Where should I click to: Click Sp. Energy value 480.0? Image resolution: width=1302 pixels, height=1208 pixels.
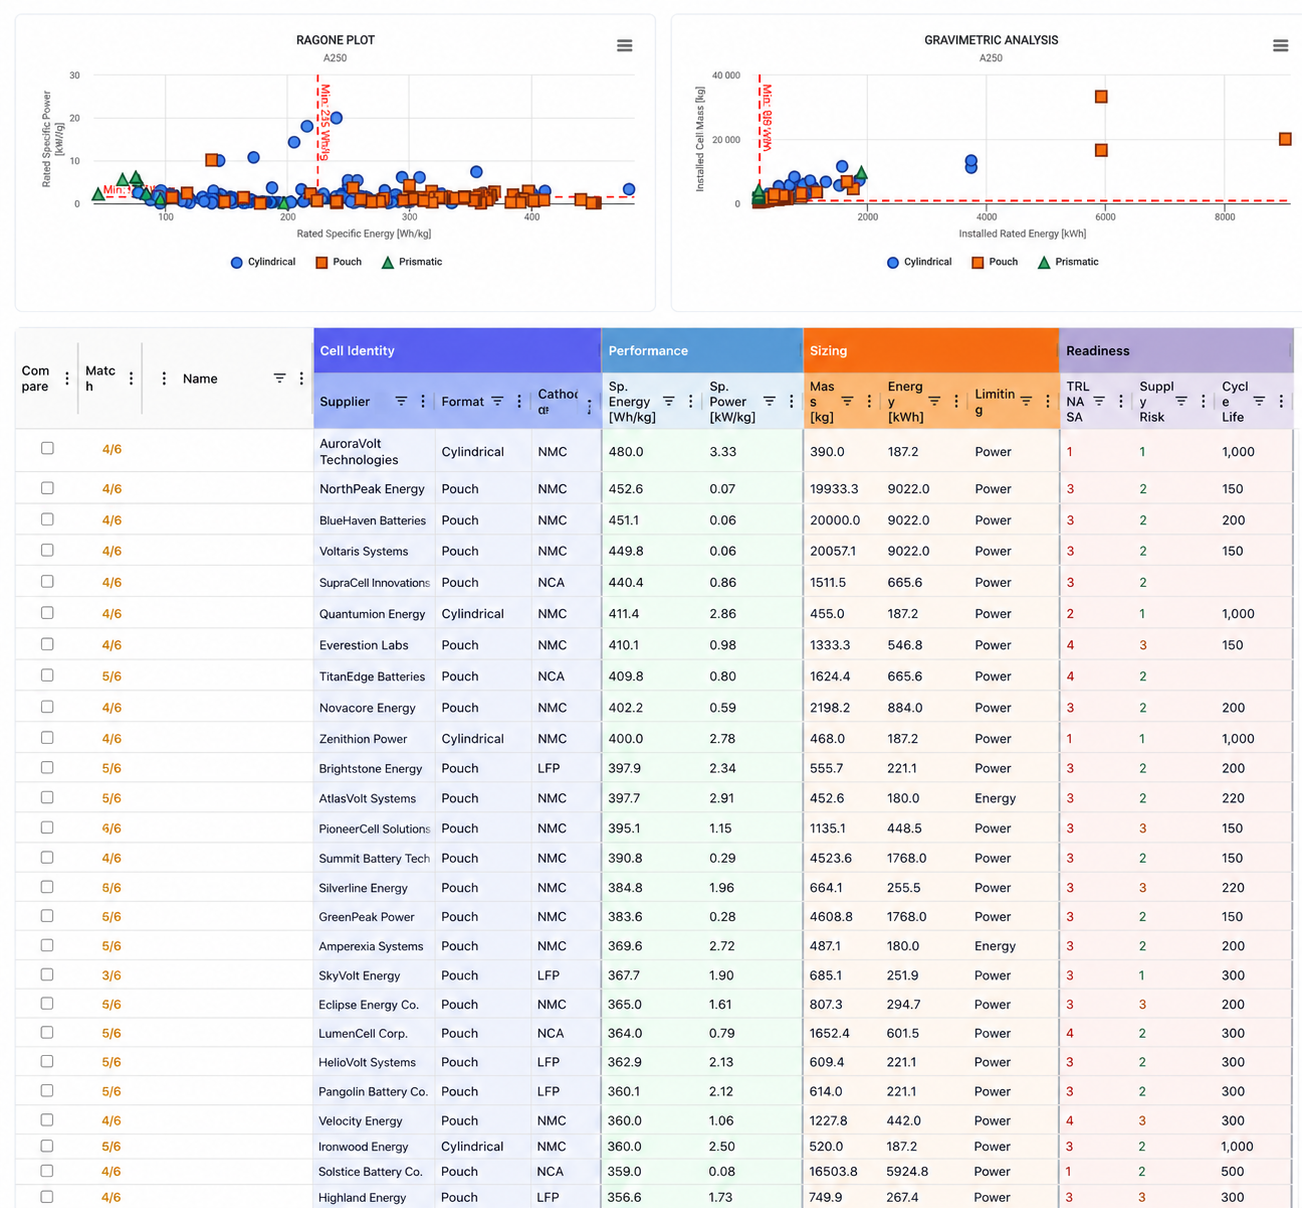pyautogui.click(x=626, y=452)
